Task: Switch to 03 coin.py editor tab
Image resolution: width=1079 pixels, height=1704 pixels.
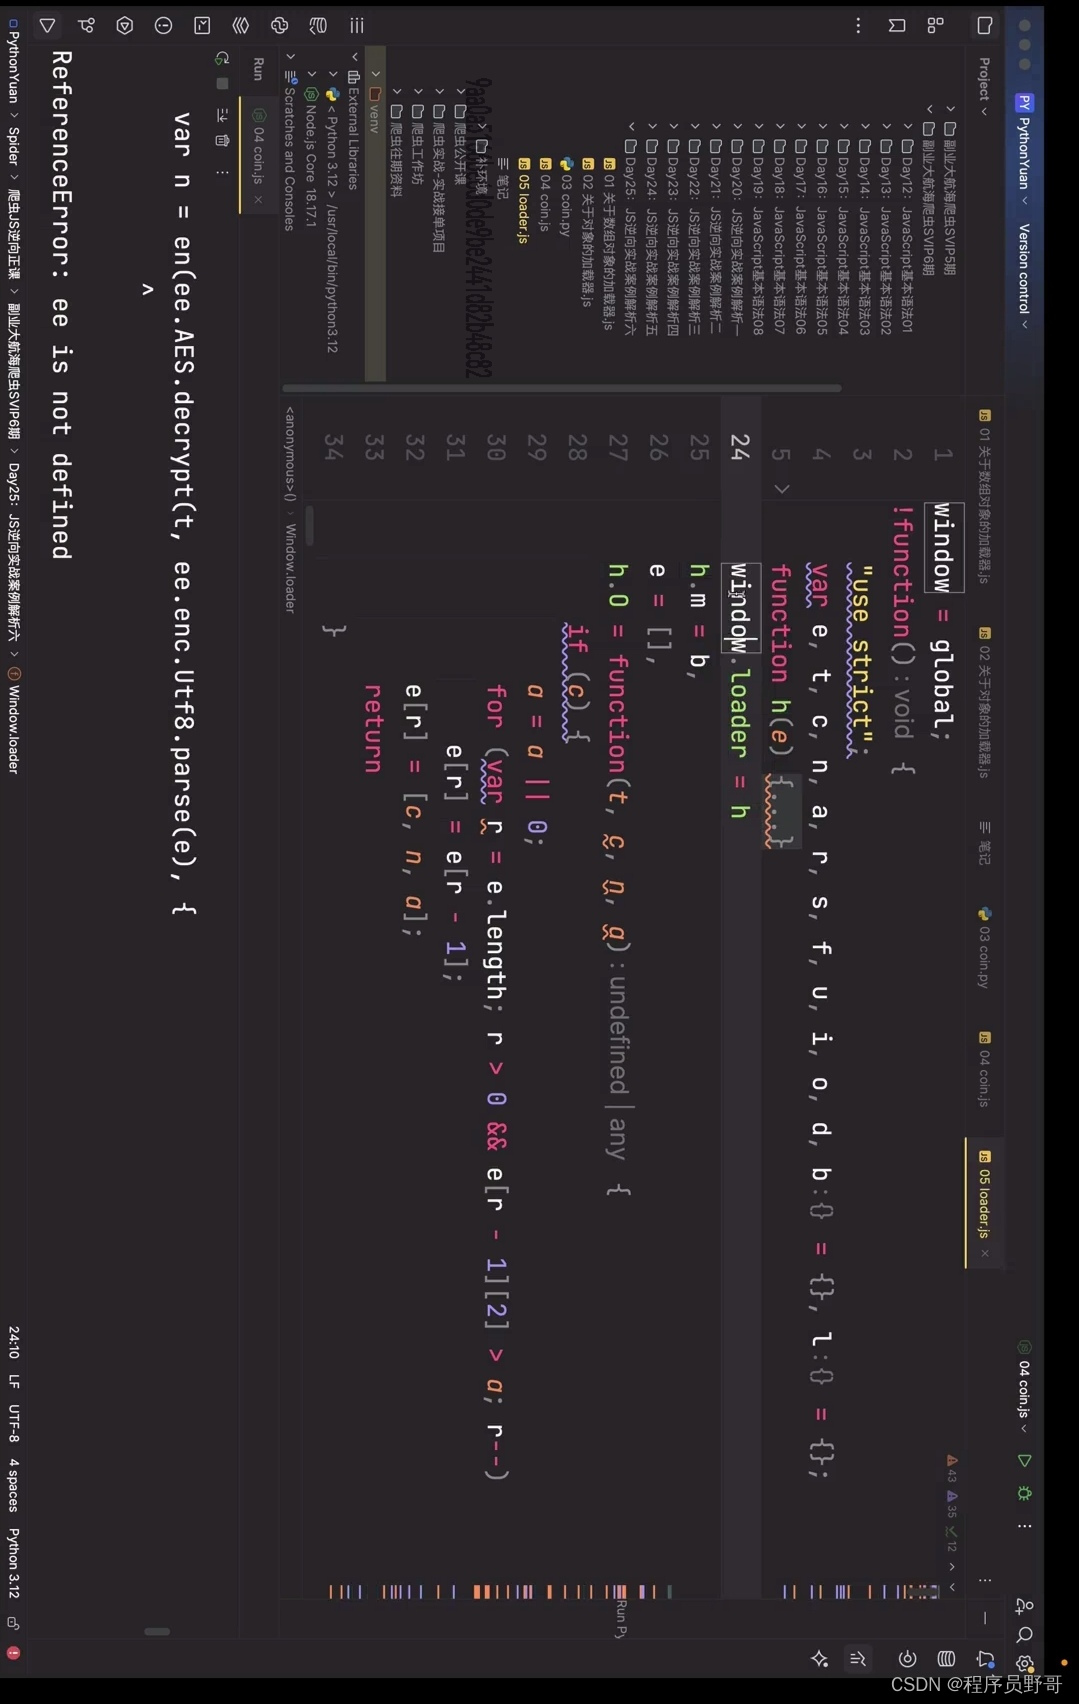Action: (984, 949)
